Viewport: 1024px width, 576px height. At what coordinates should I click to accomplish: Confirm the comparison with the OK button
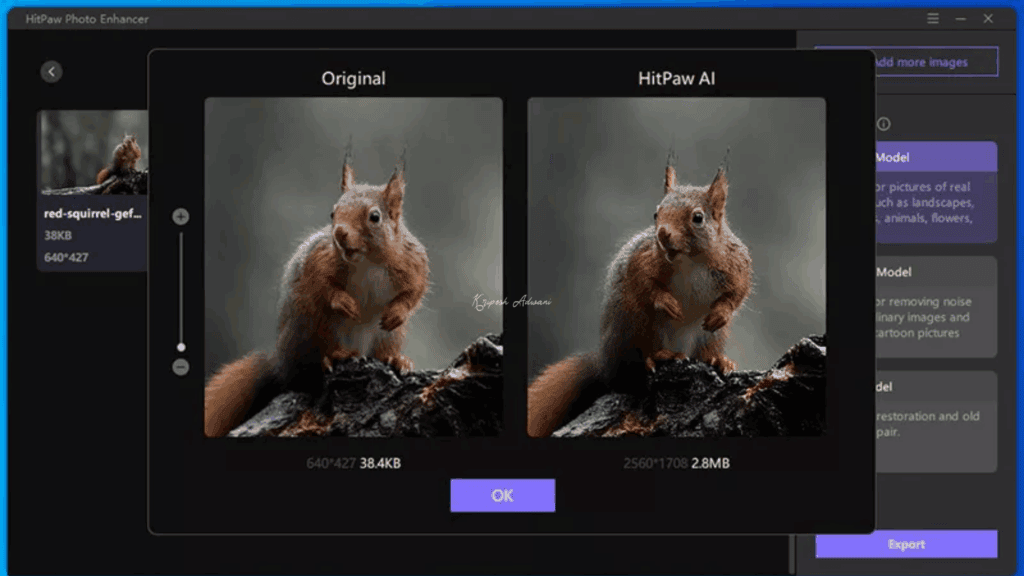(502, 495)
